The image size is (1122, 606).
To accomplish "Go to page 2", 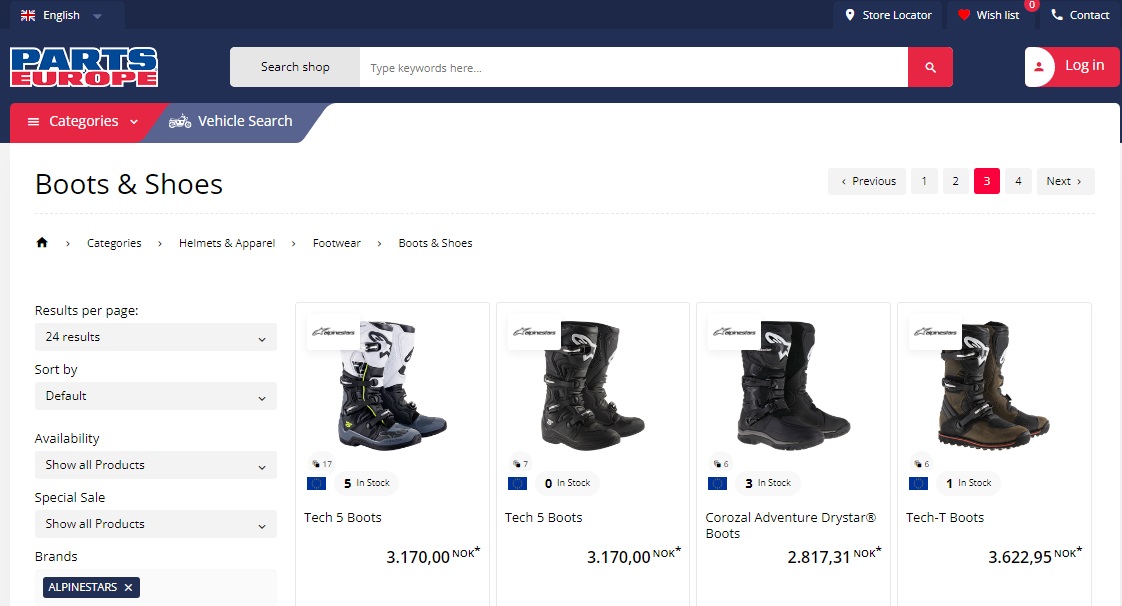I will pyautogui.click(x=955, y=181).
